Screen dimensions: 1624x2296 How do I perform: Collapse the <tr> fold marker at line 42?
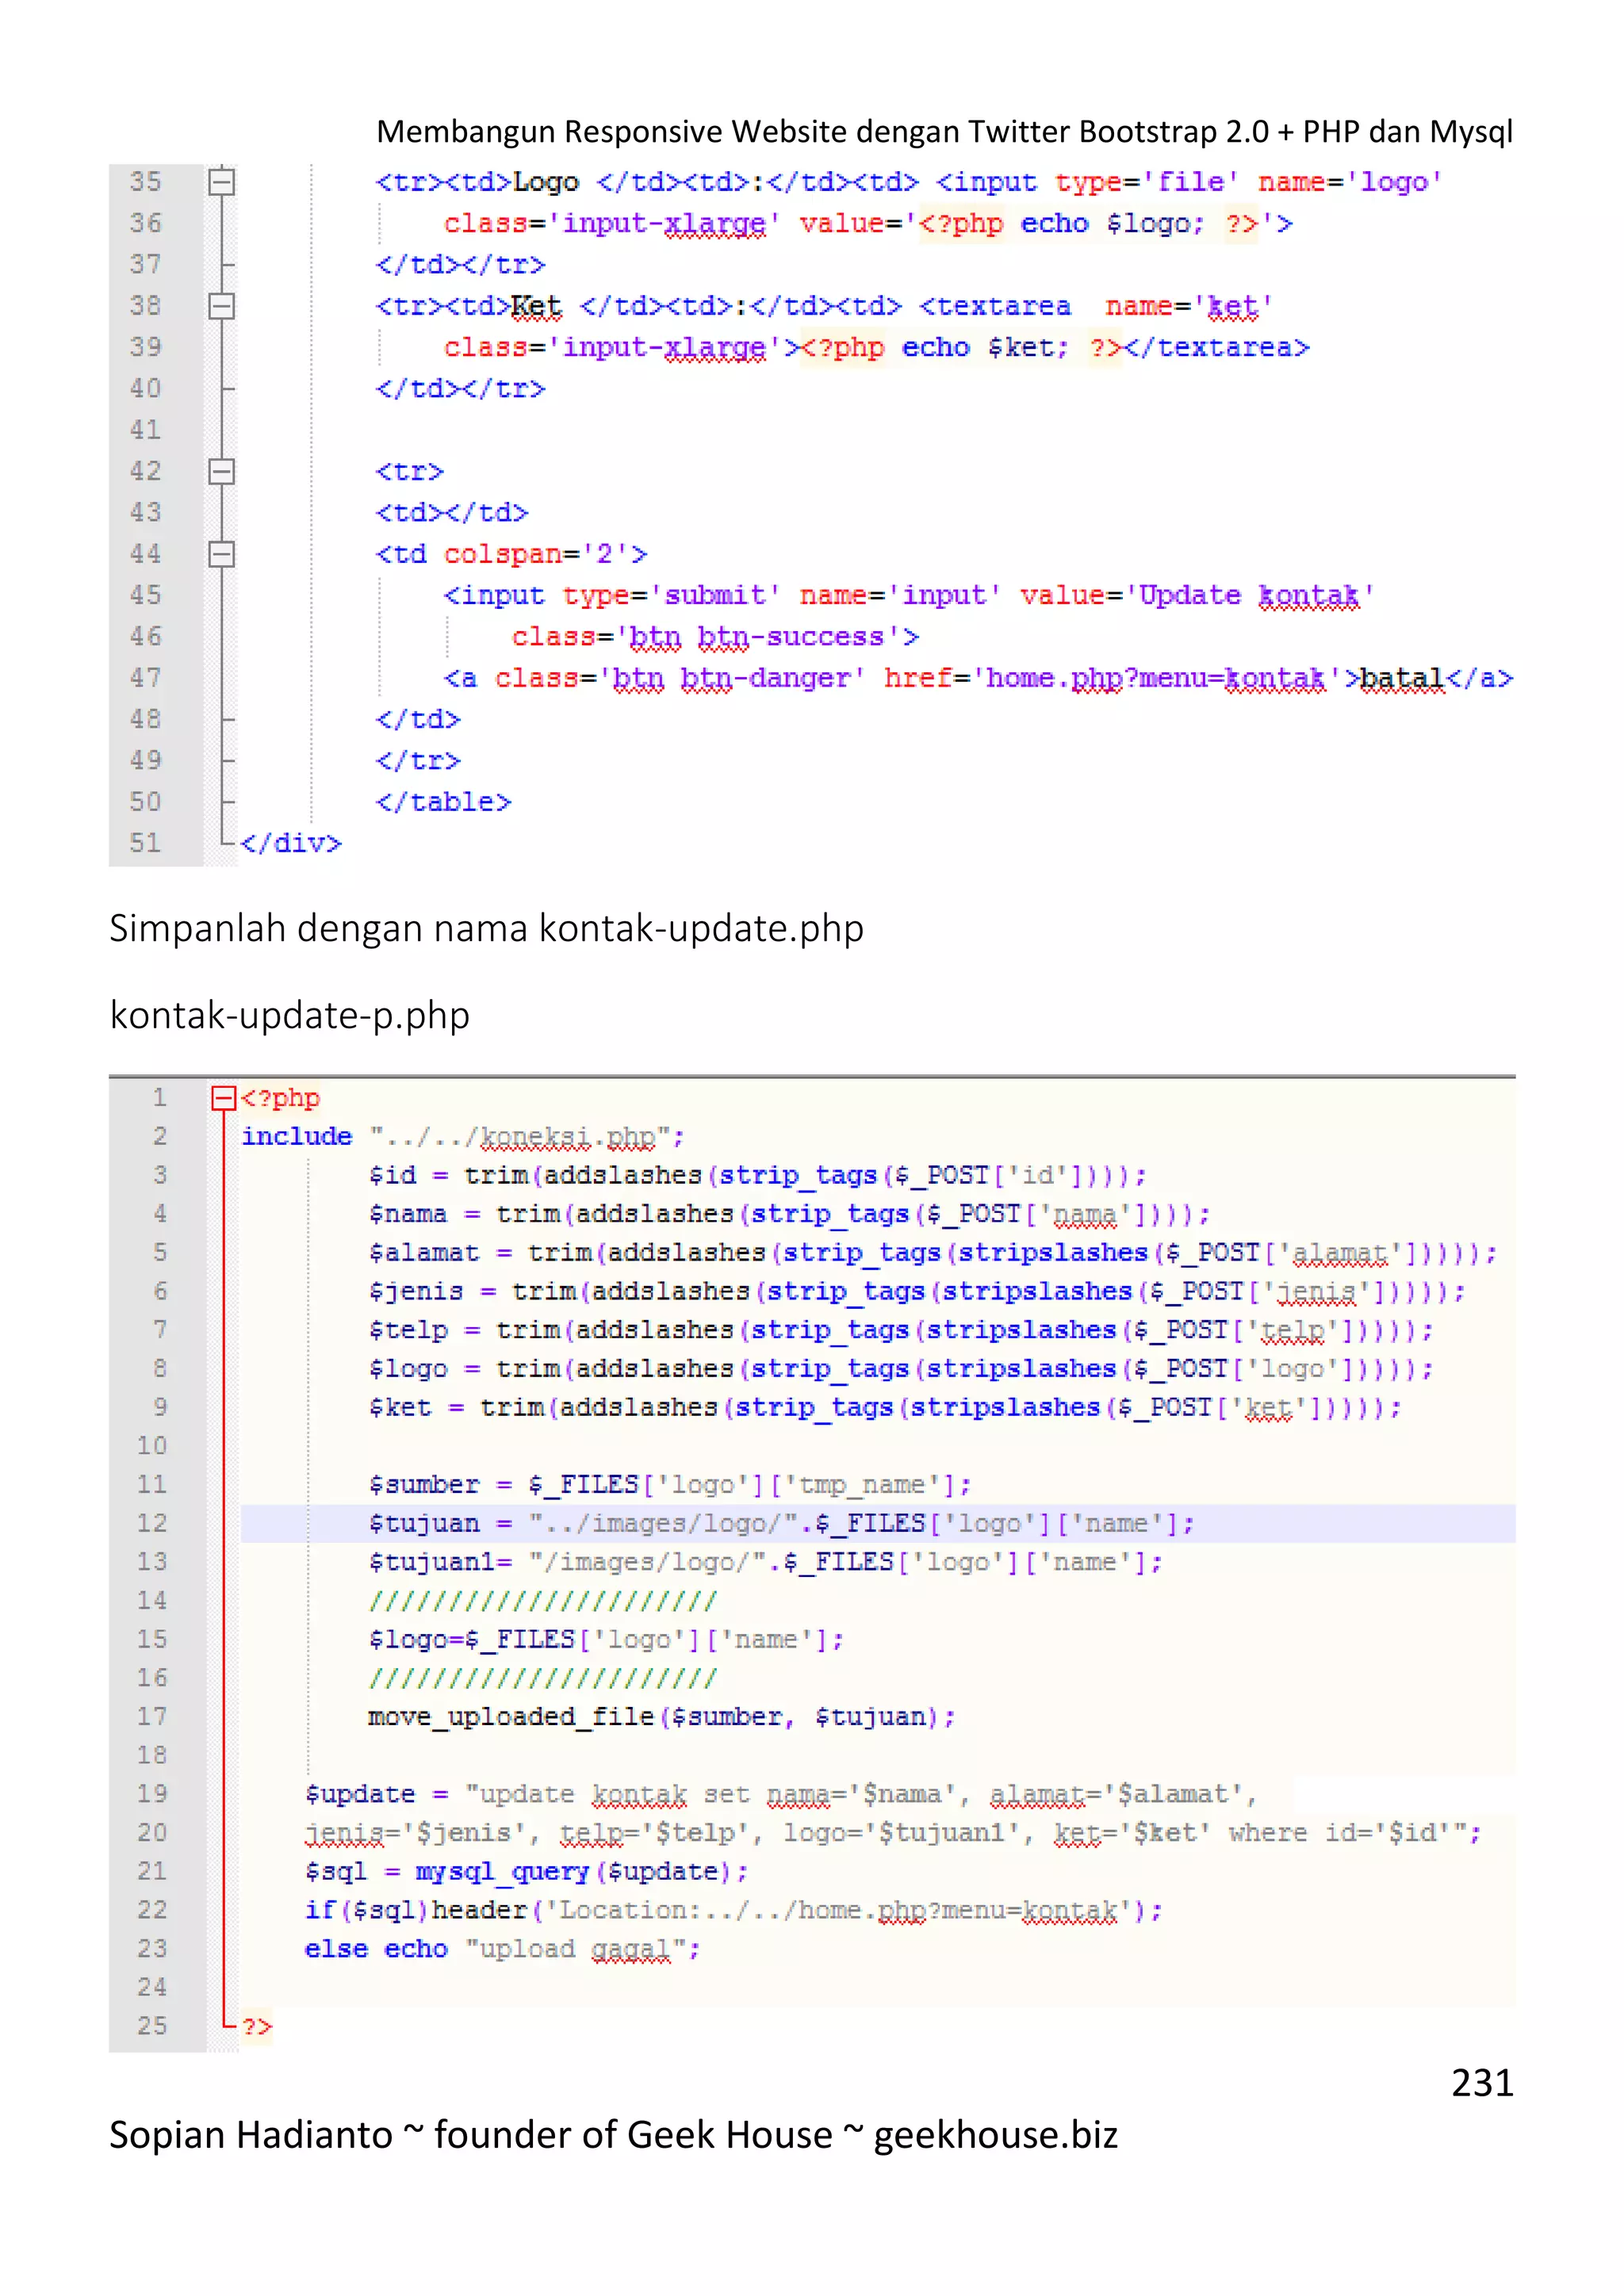click(221, 471)
